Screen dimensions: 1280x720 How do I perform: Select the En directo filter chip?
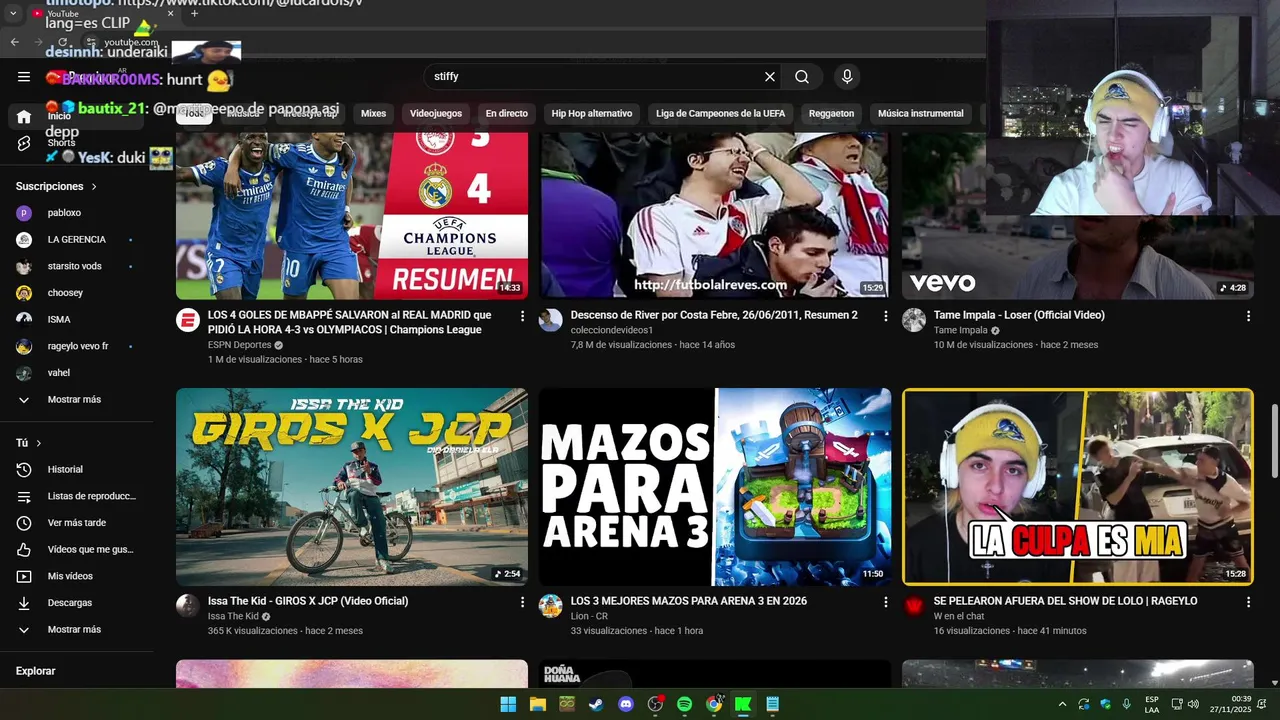coord(506,114)
